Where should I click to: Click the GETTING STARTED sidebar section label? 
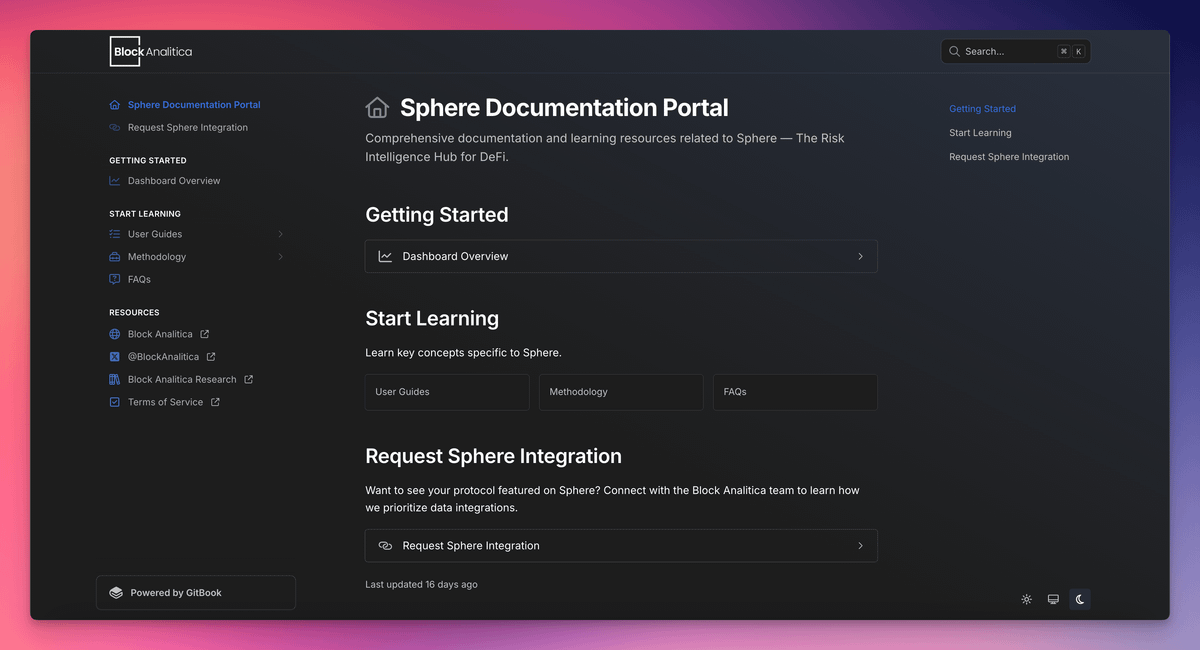coord(148,160)
